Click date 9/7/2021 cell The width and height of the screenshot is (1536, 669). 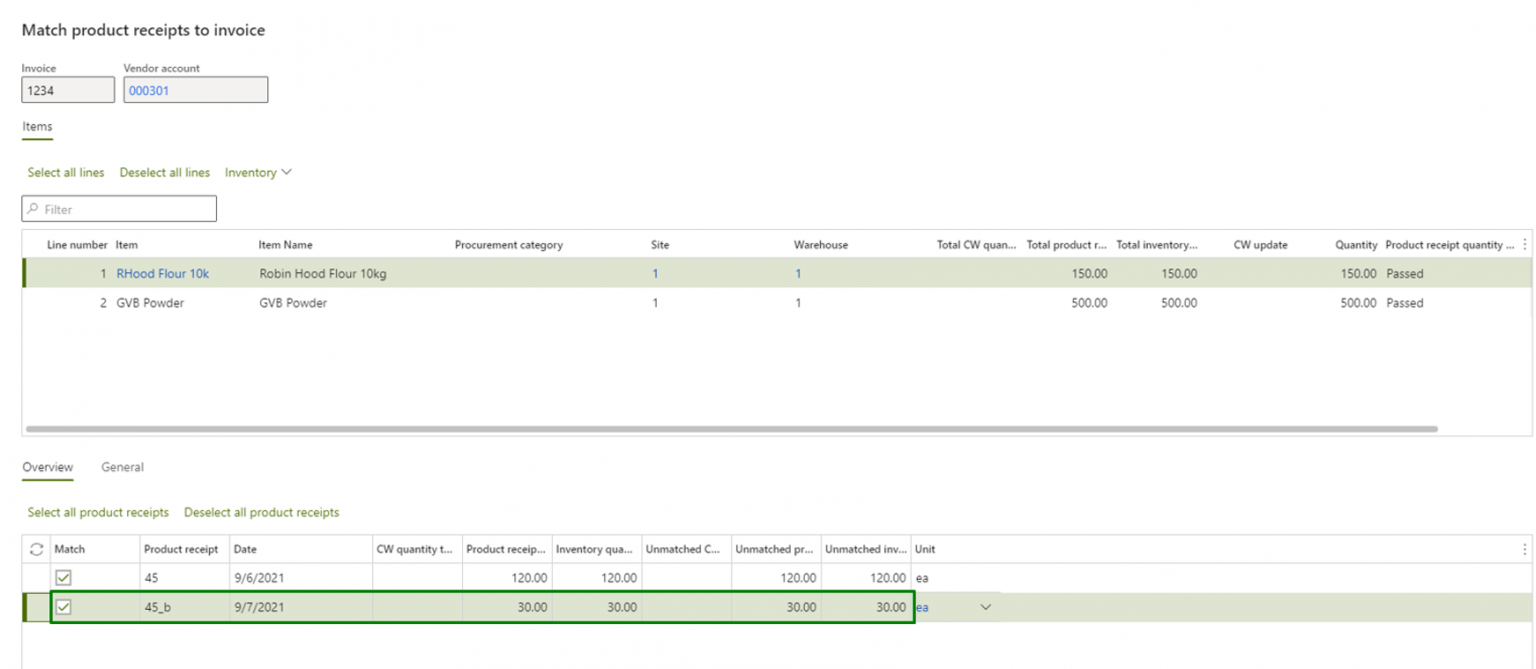[x=300, y=607]
